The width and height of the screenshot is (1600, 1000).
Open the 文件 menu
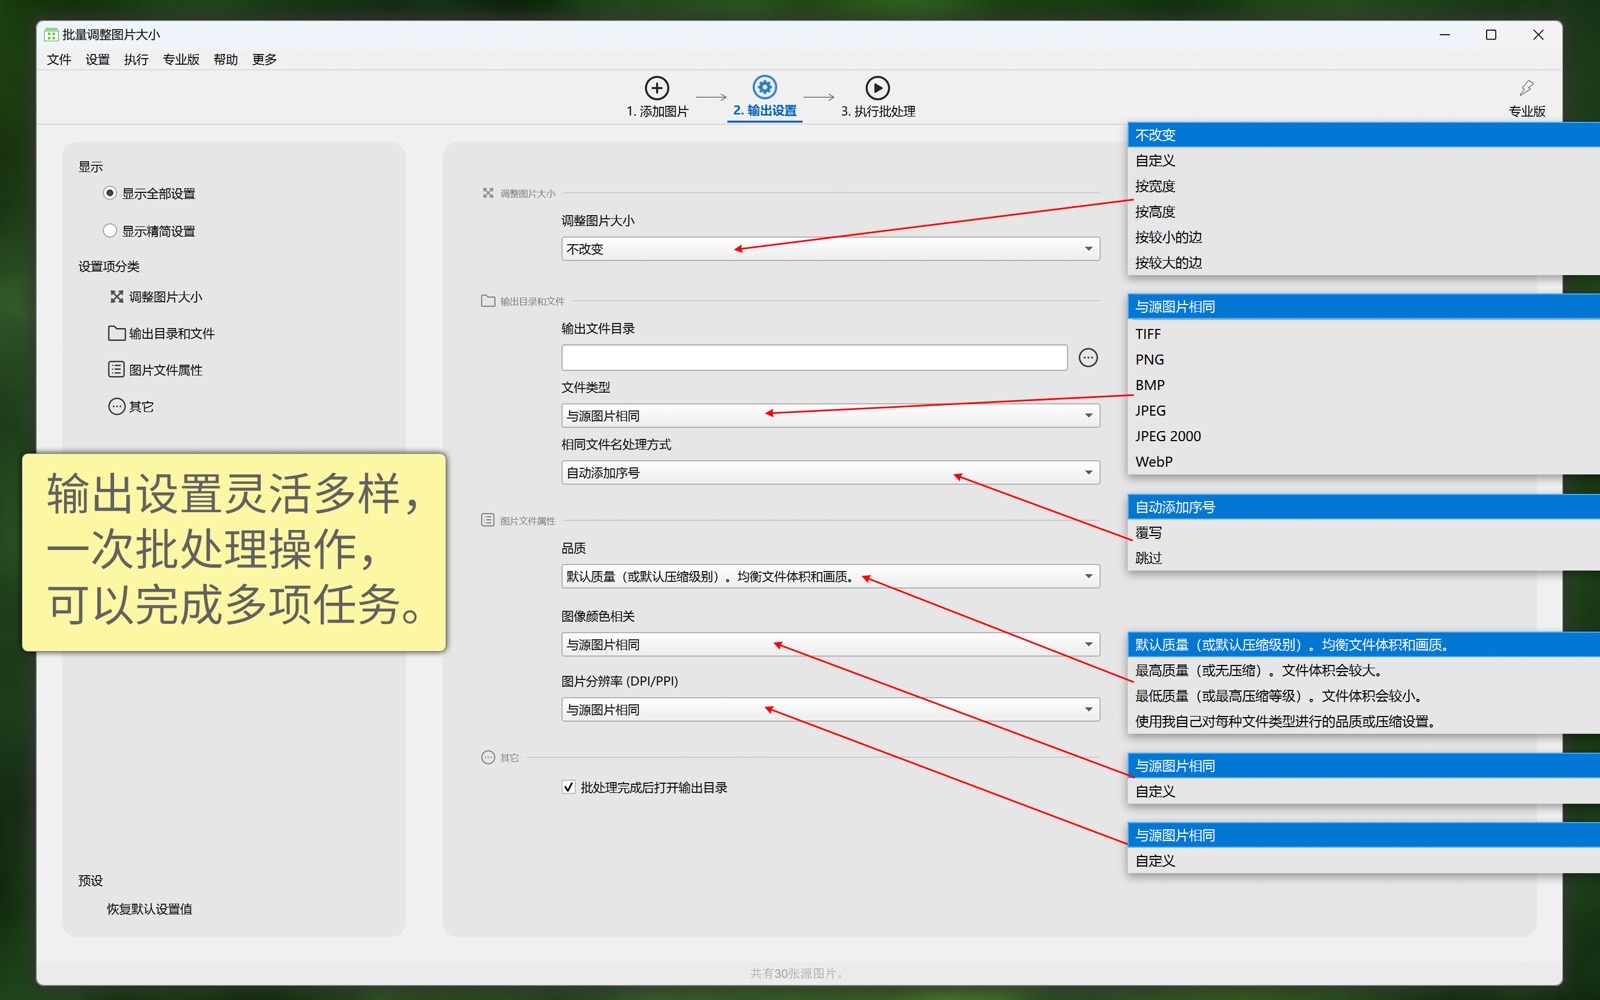(x=59, y=60)
